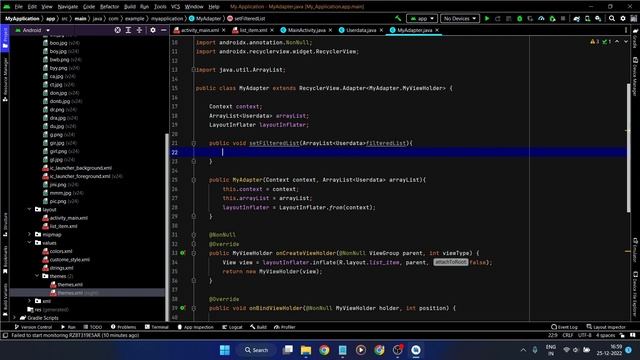Toggle the Gradle side tab on right
640x360 pixels.
(x=635, y=38)
